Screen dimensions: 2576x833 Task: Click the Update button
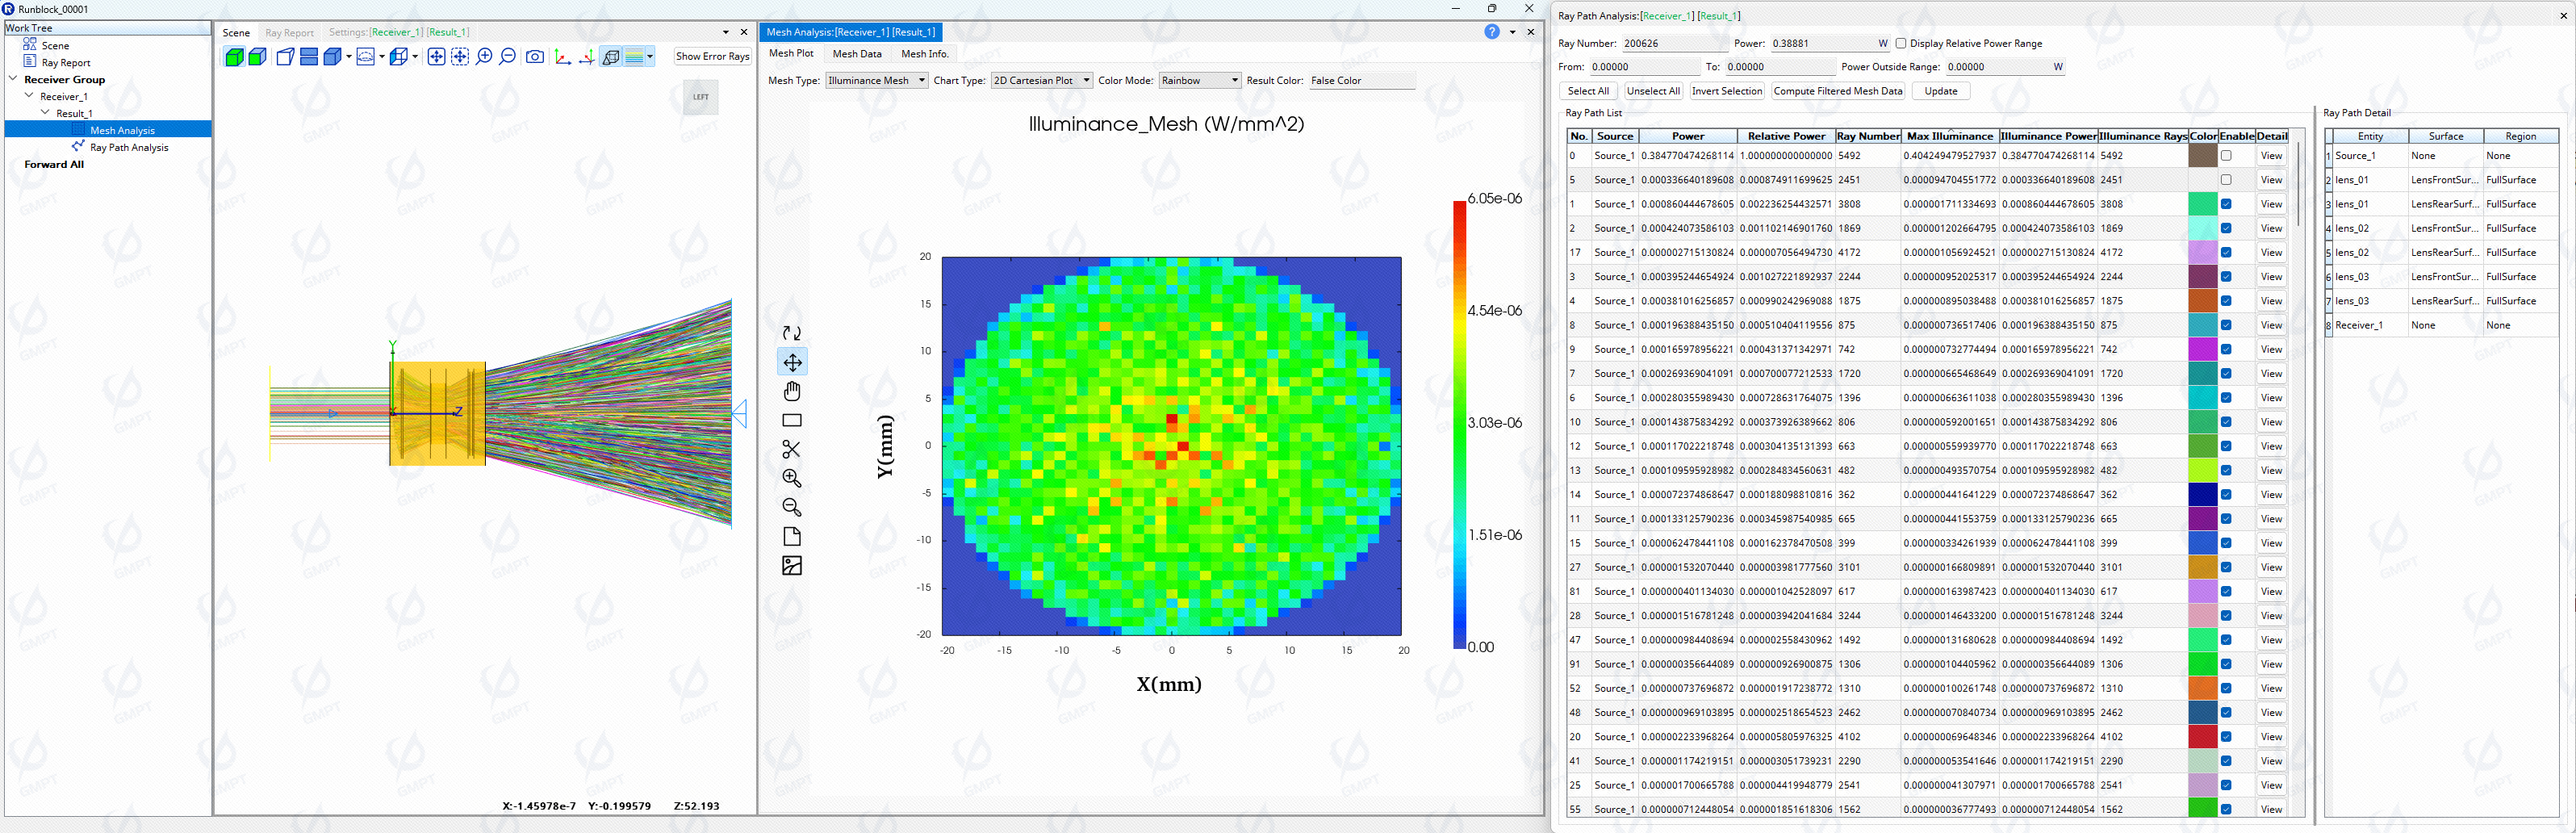(1941, 91)
